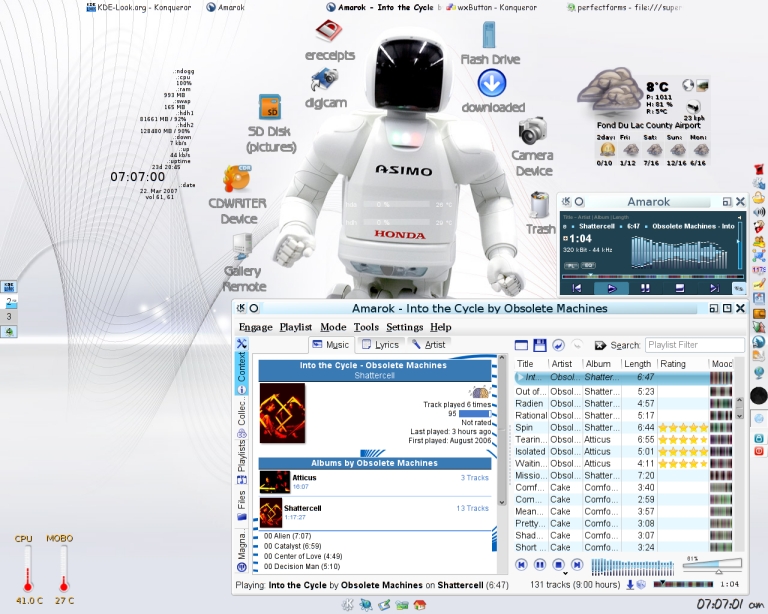Click the Undo icon in playlist toolbar

558,345
